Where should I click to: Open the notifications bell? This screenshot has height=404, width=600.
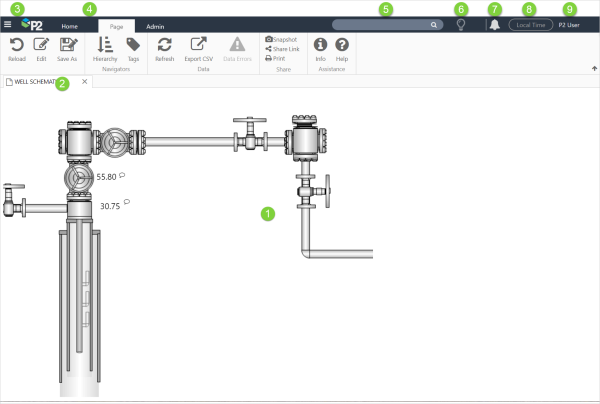494,25
